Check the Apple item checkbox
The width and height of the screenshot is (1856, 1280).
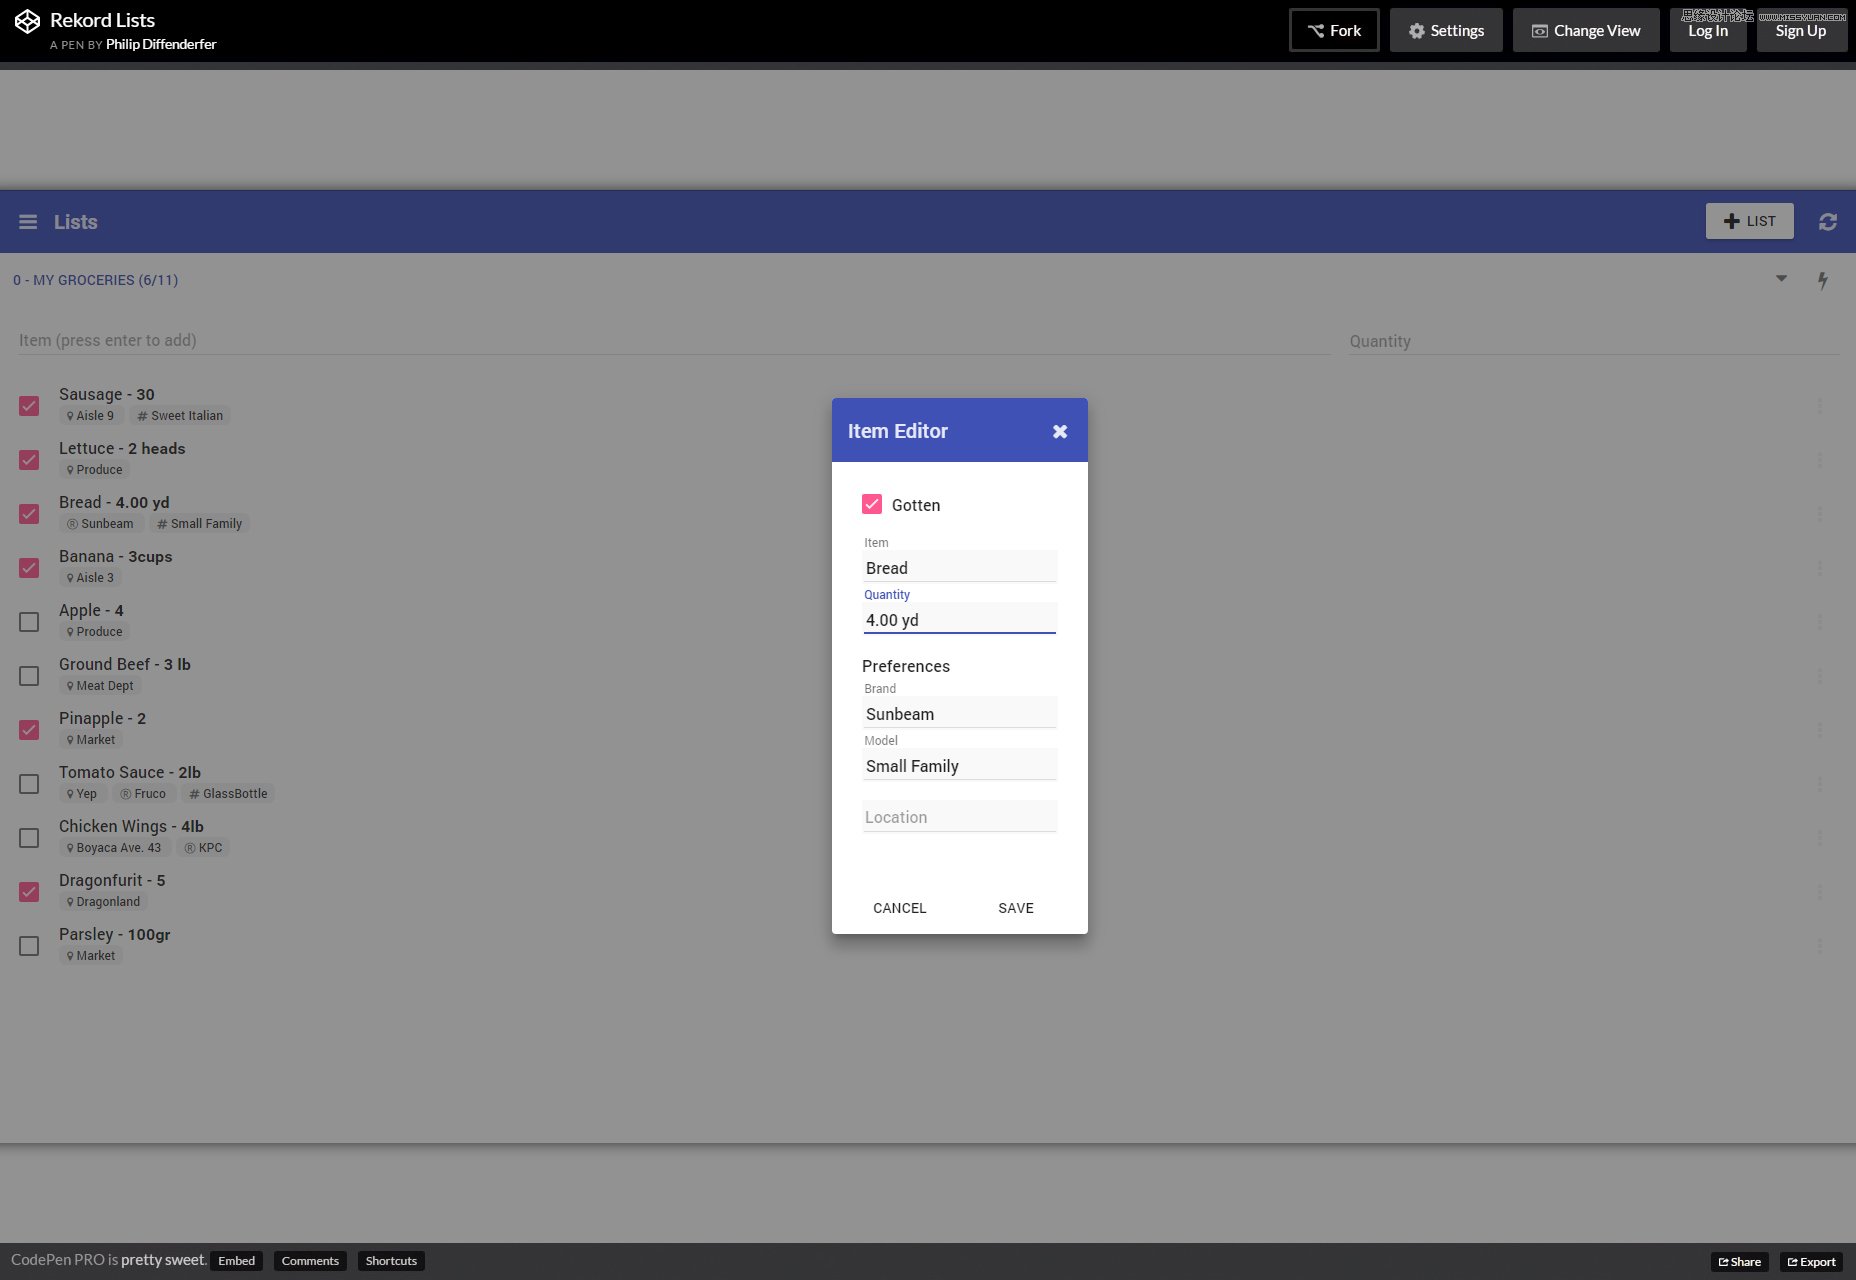click(x=29, y=622)
